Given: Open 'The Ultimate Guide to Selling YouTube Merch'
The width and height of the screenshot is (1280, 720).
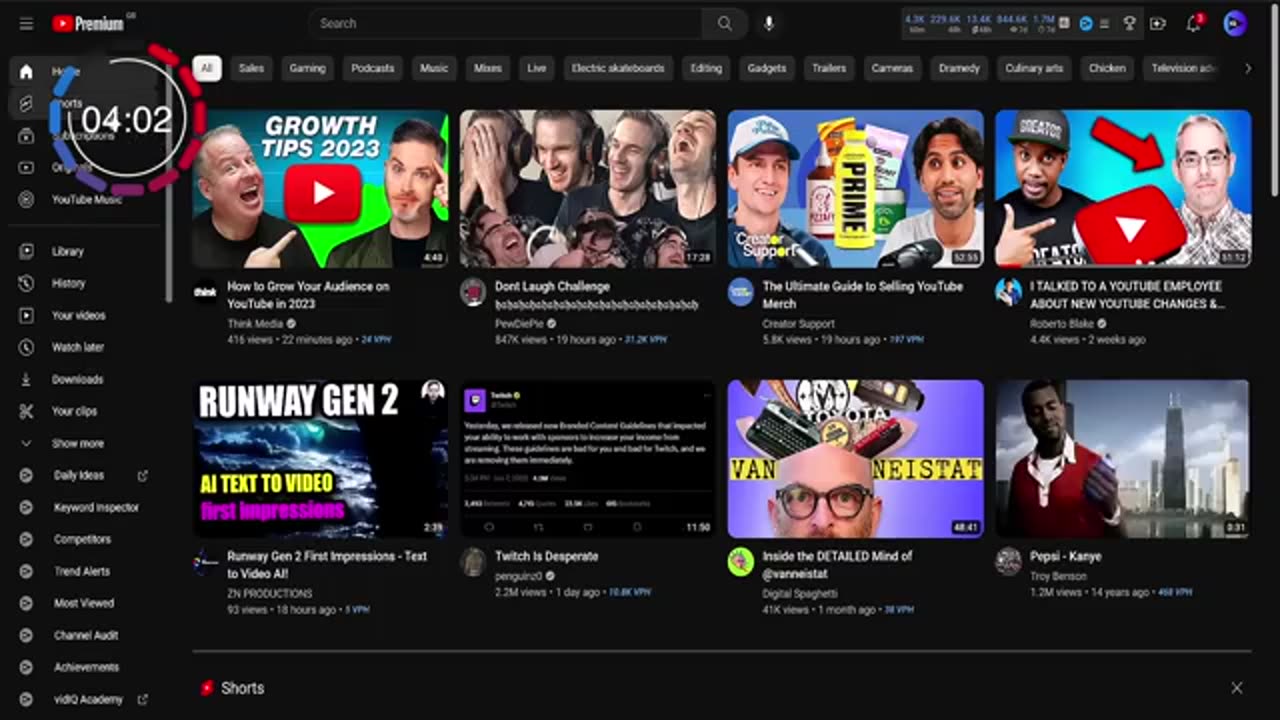Looking at the screenshot, I should pos(863,295).
